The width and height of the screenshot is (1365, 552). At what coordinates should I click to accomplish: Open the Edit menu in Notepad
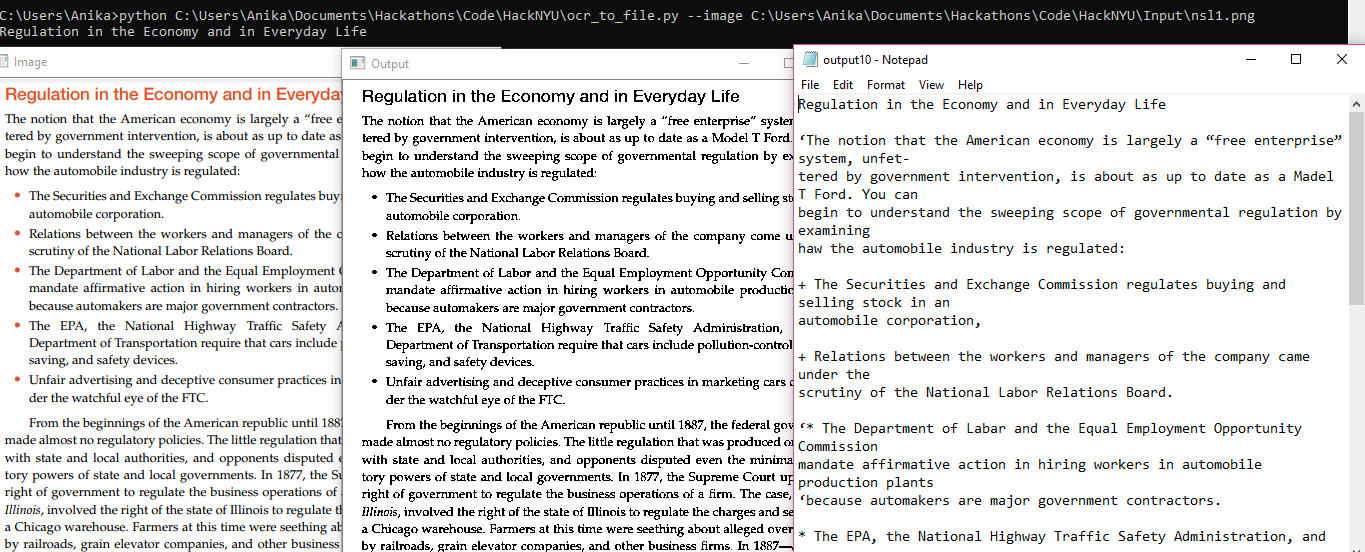coord(843,85)
